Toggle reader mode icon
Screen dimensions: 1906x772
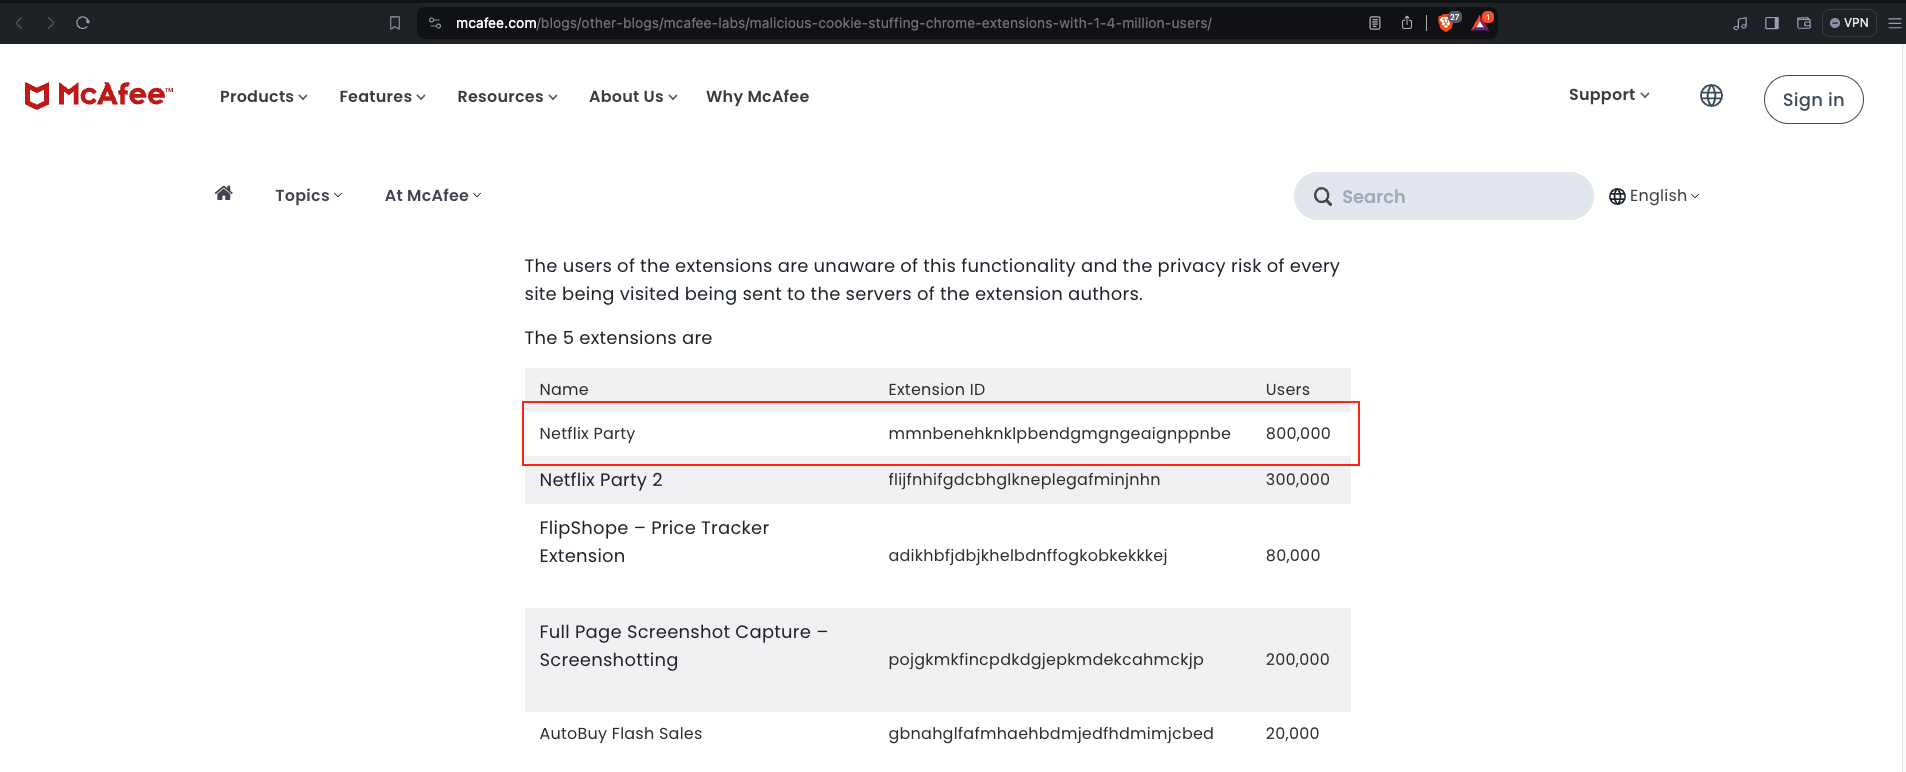click(1375, 23)
